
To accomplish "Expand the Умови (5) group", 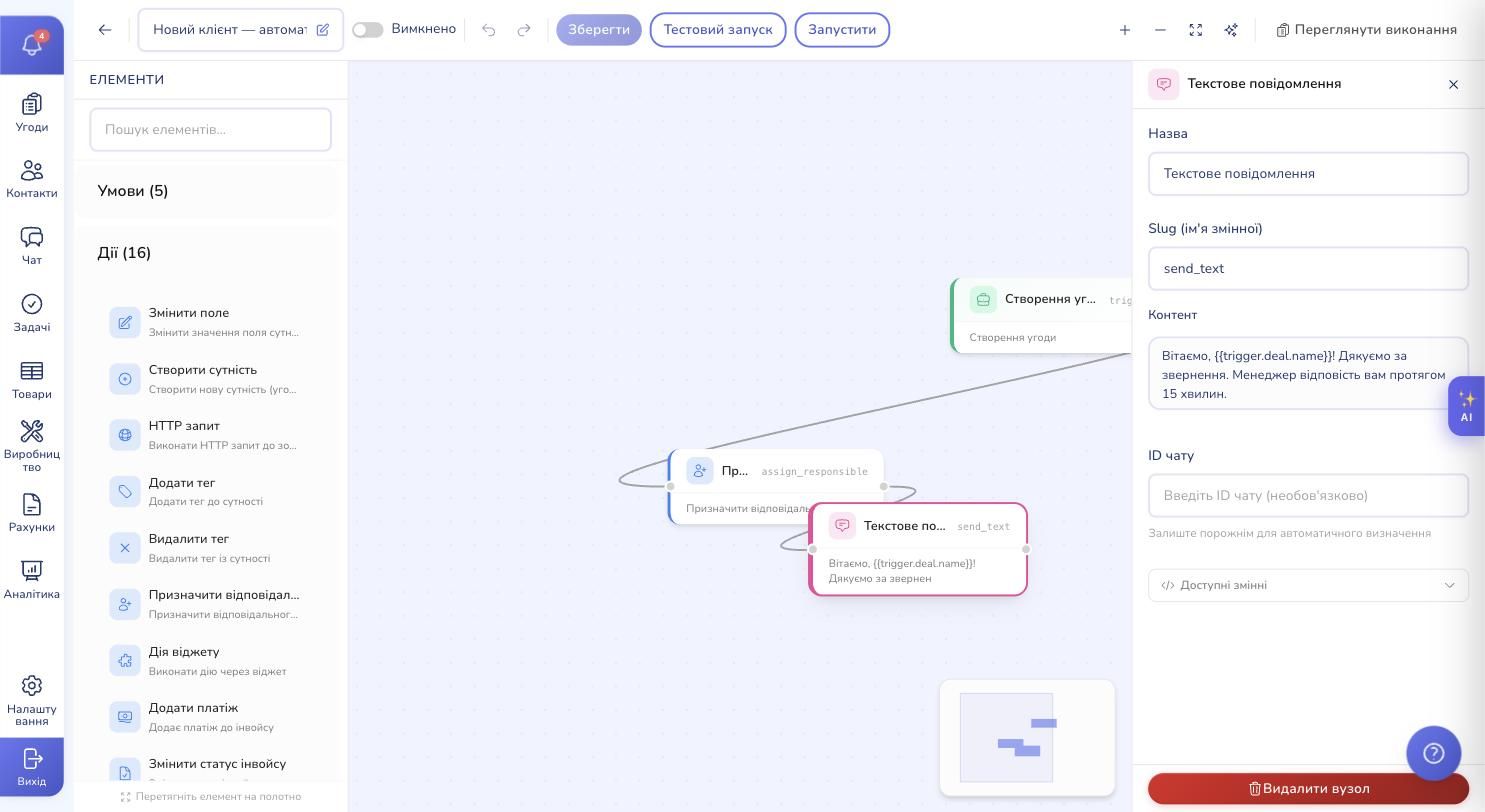I will 205,191.
